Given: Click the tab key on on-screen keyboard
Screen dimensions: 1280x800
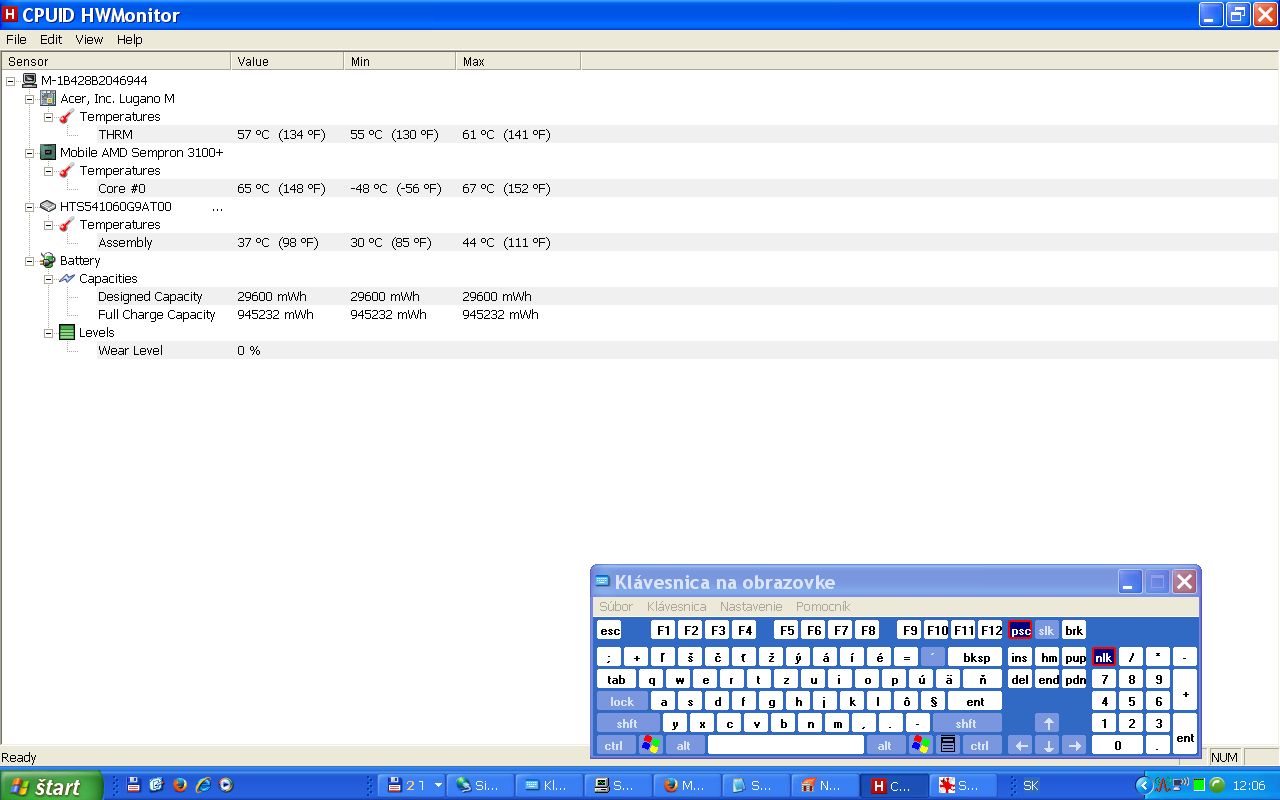Looking at the screenshot, I should pyautogui.click(x=617, y=679).
